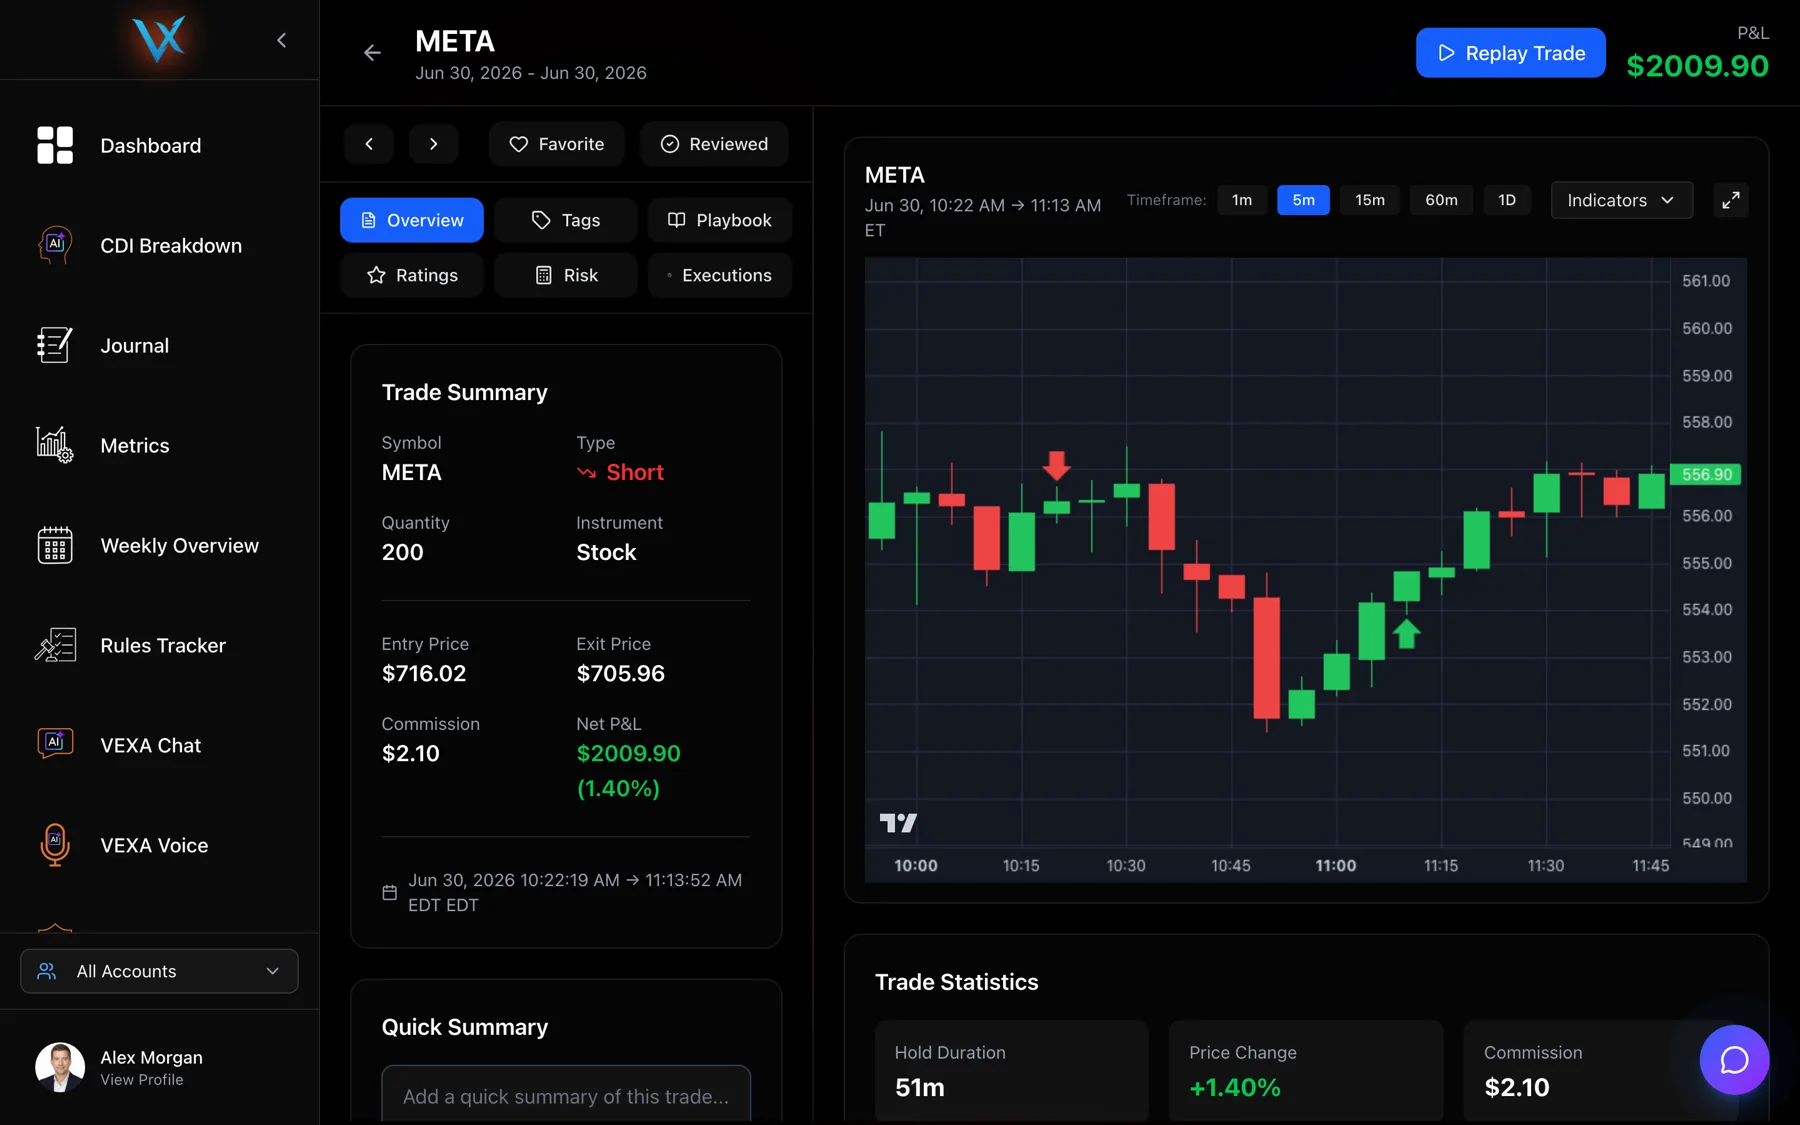Go to the previous trade
The width and height of the screenshot is (1800, 1125).
369,144
